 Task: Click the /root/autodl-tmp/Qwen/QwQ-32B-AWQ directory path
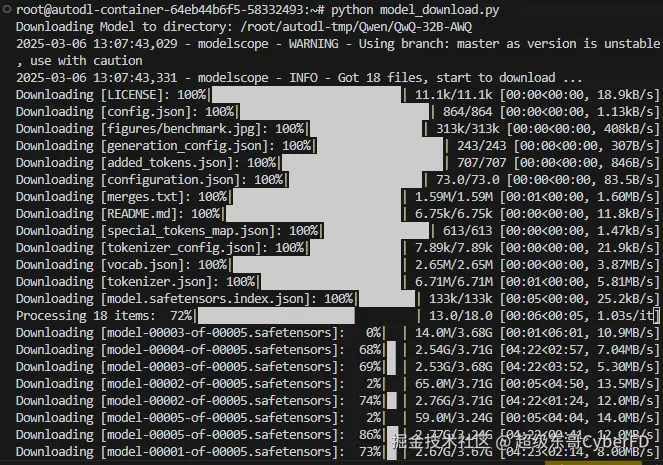point(356,27)
